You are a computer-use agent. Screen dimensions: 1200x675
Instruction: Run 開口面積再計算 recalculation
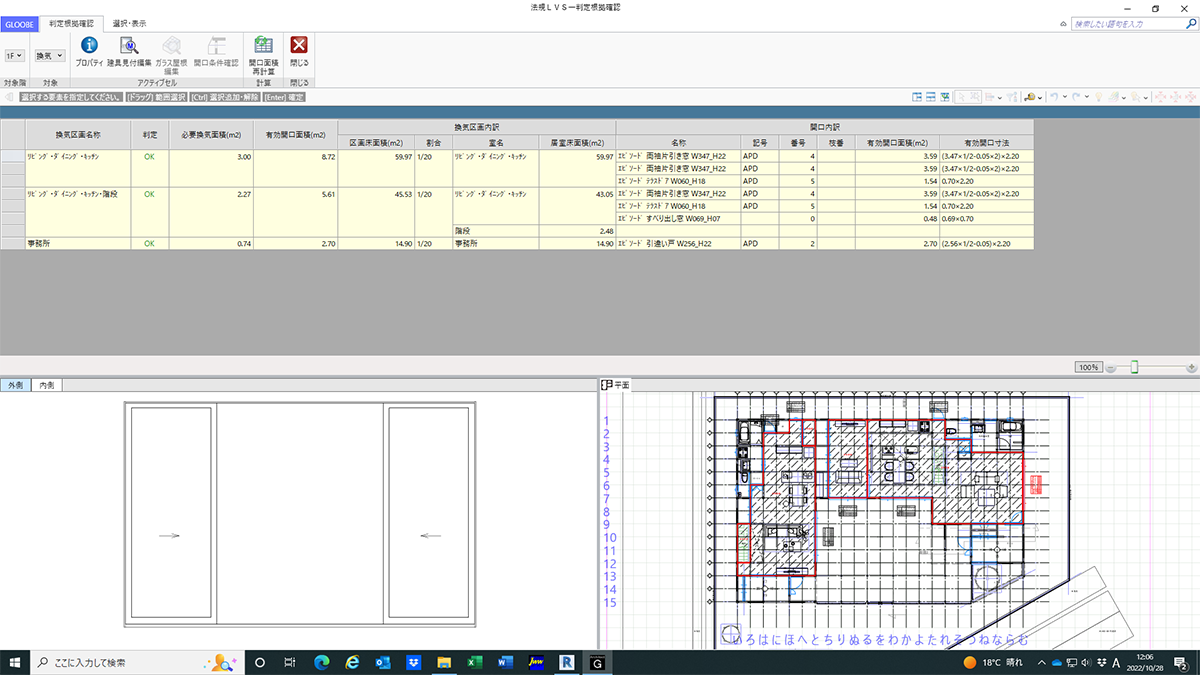click(x=263, y=50)
